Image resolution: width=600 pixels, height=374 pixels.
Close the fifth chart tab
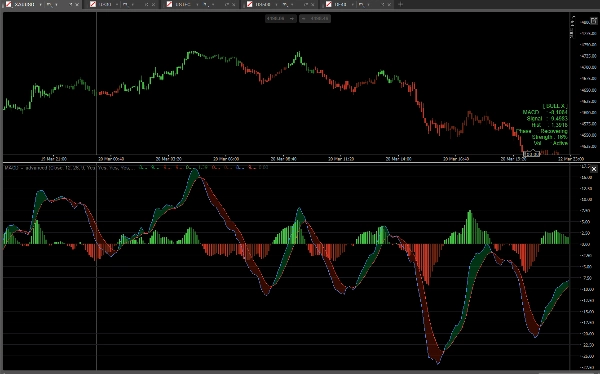pyautogui.click(x=390, y=5)
